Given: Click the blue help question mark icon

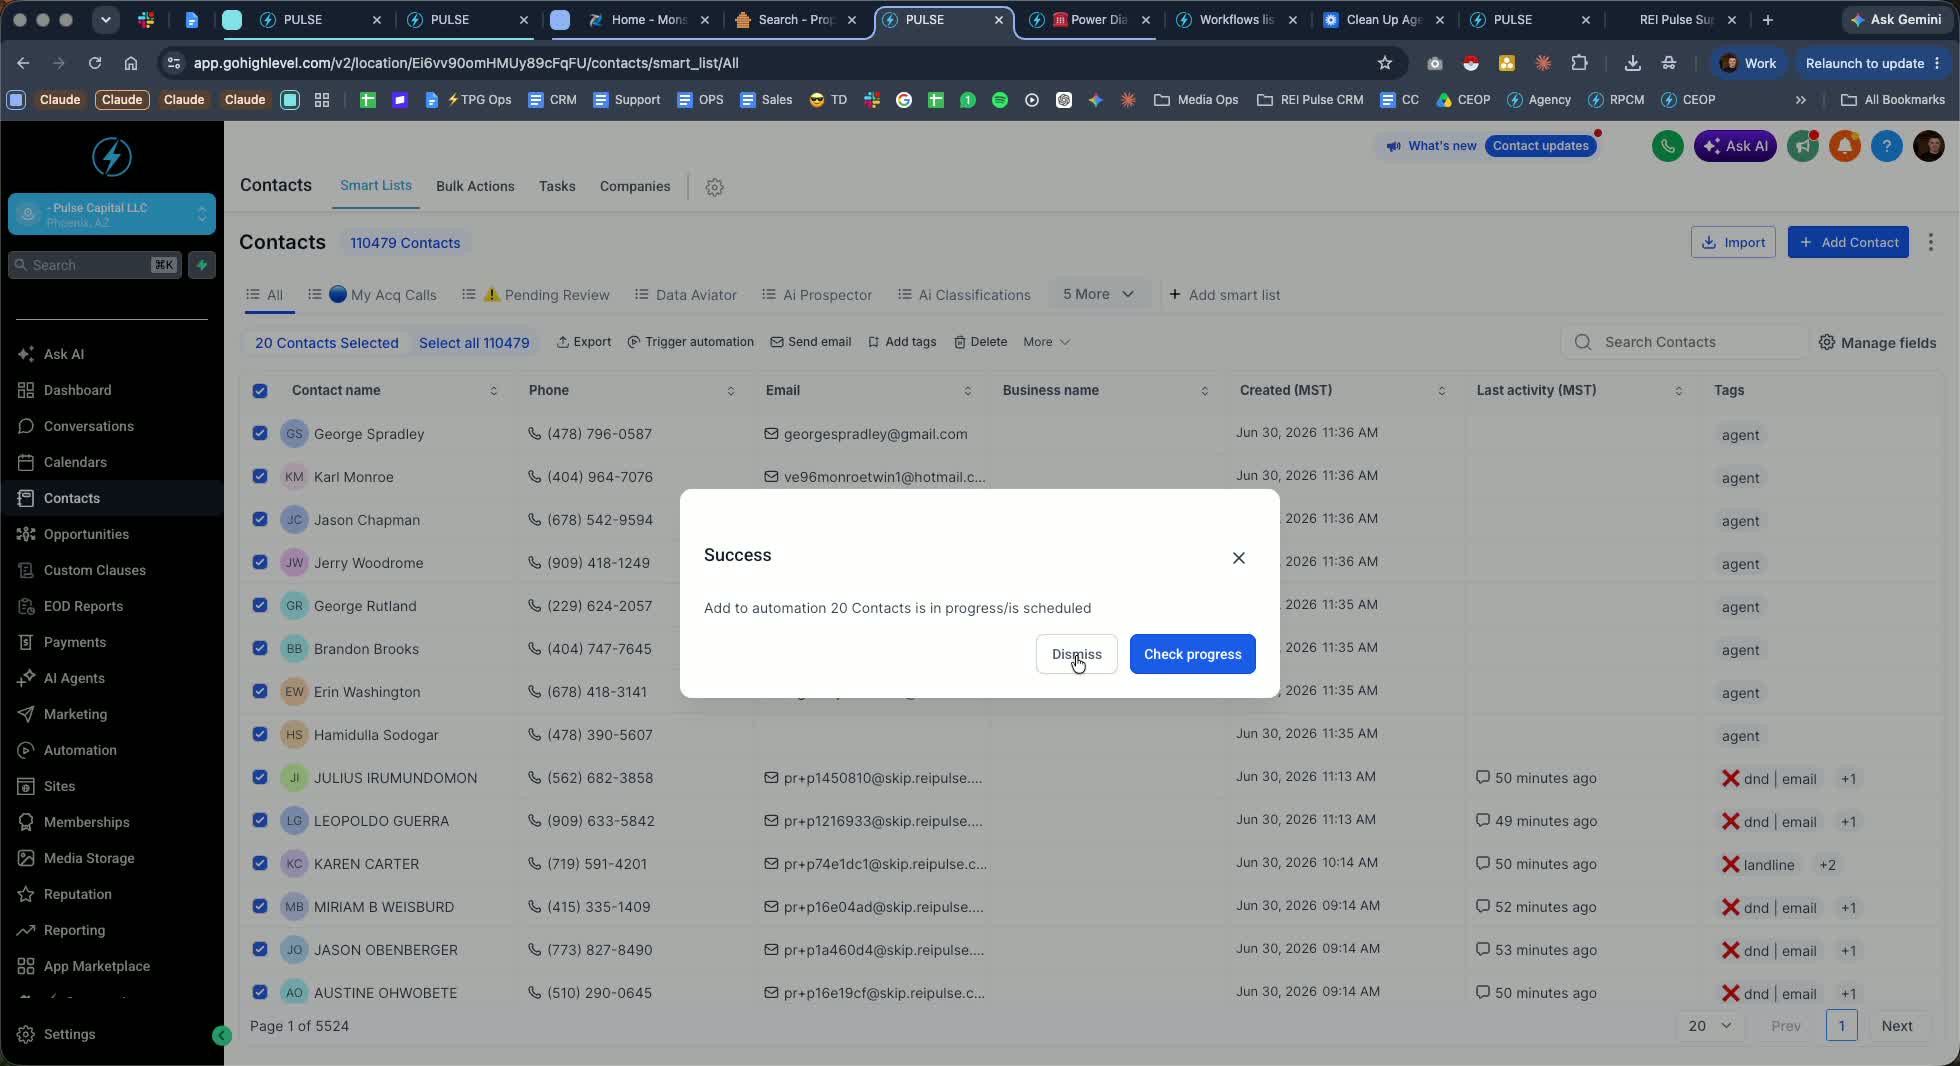Looking at the screenshot, I should coord(1886,146).
